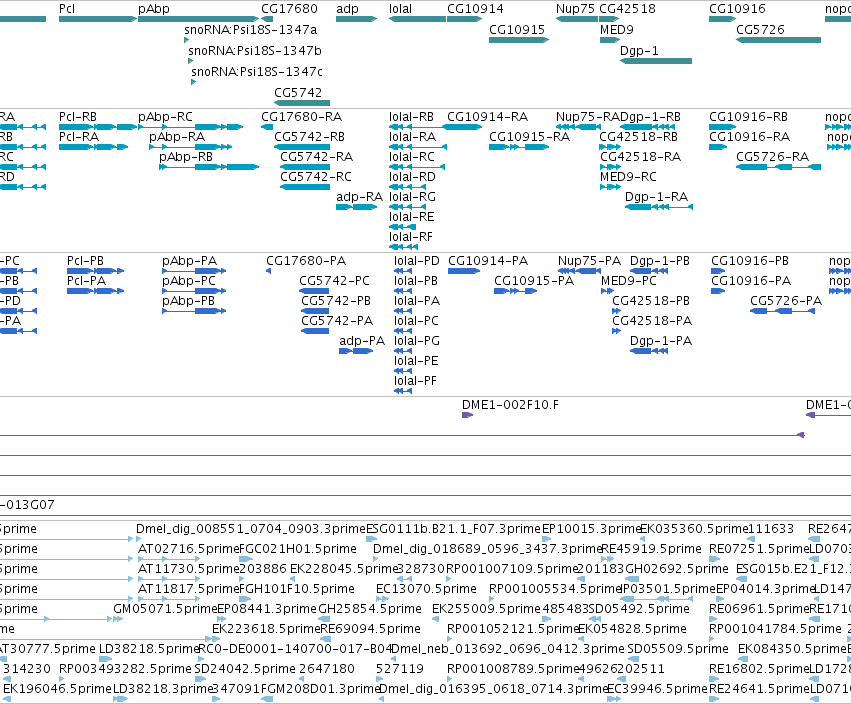Select protein CG5726-PA
The width and height of the screenshot is (851, 704).
[783, 311]
